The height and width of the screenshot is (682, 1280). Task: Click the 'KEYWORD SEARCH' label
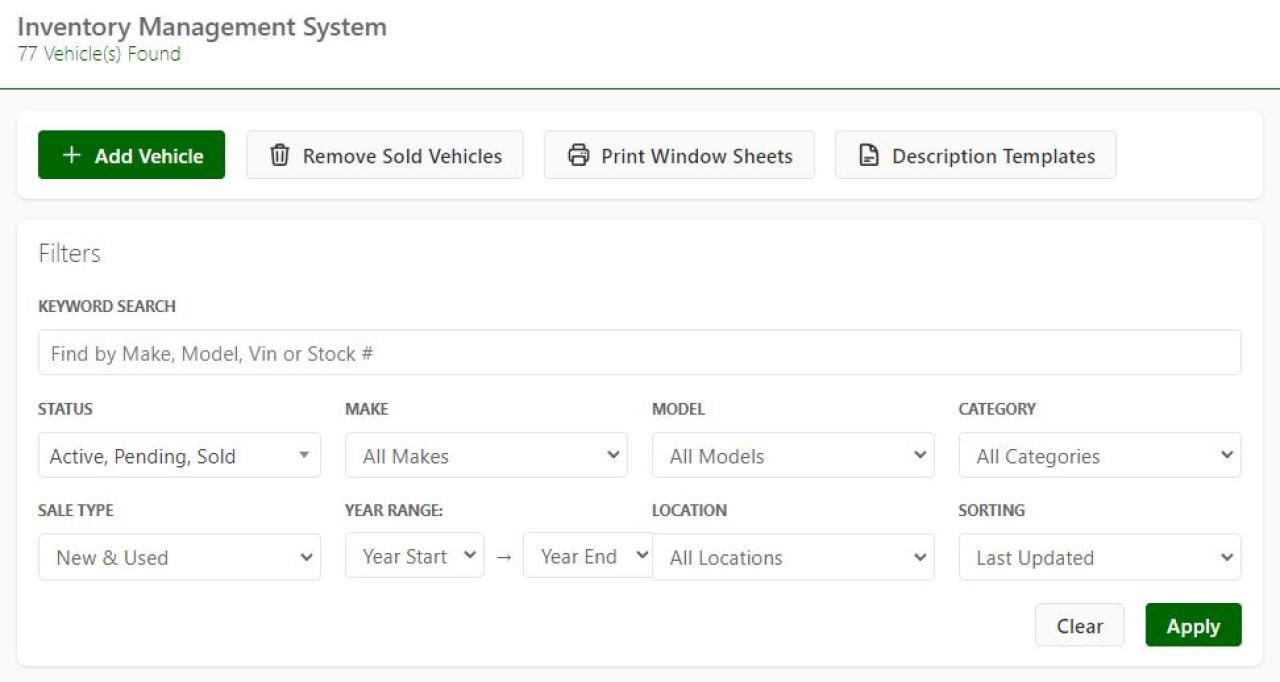tap(107, 306)
